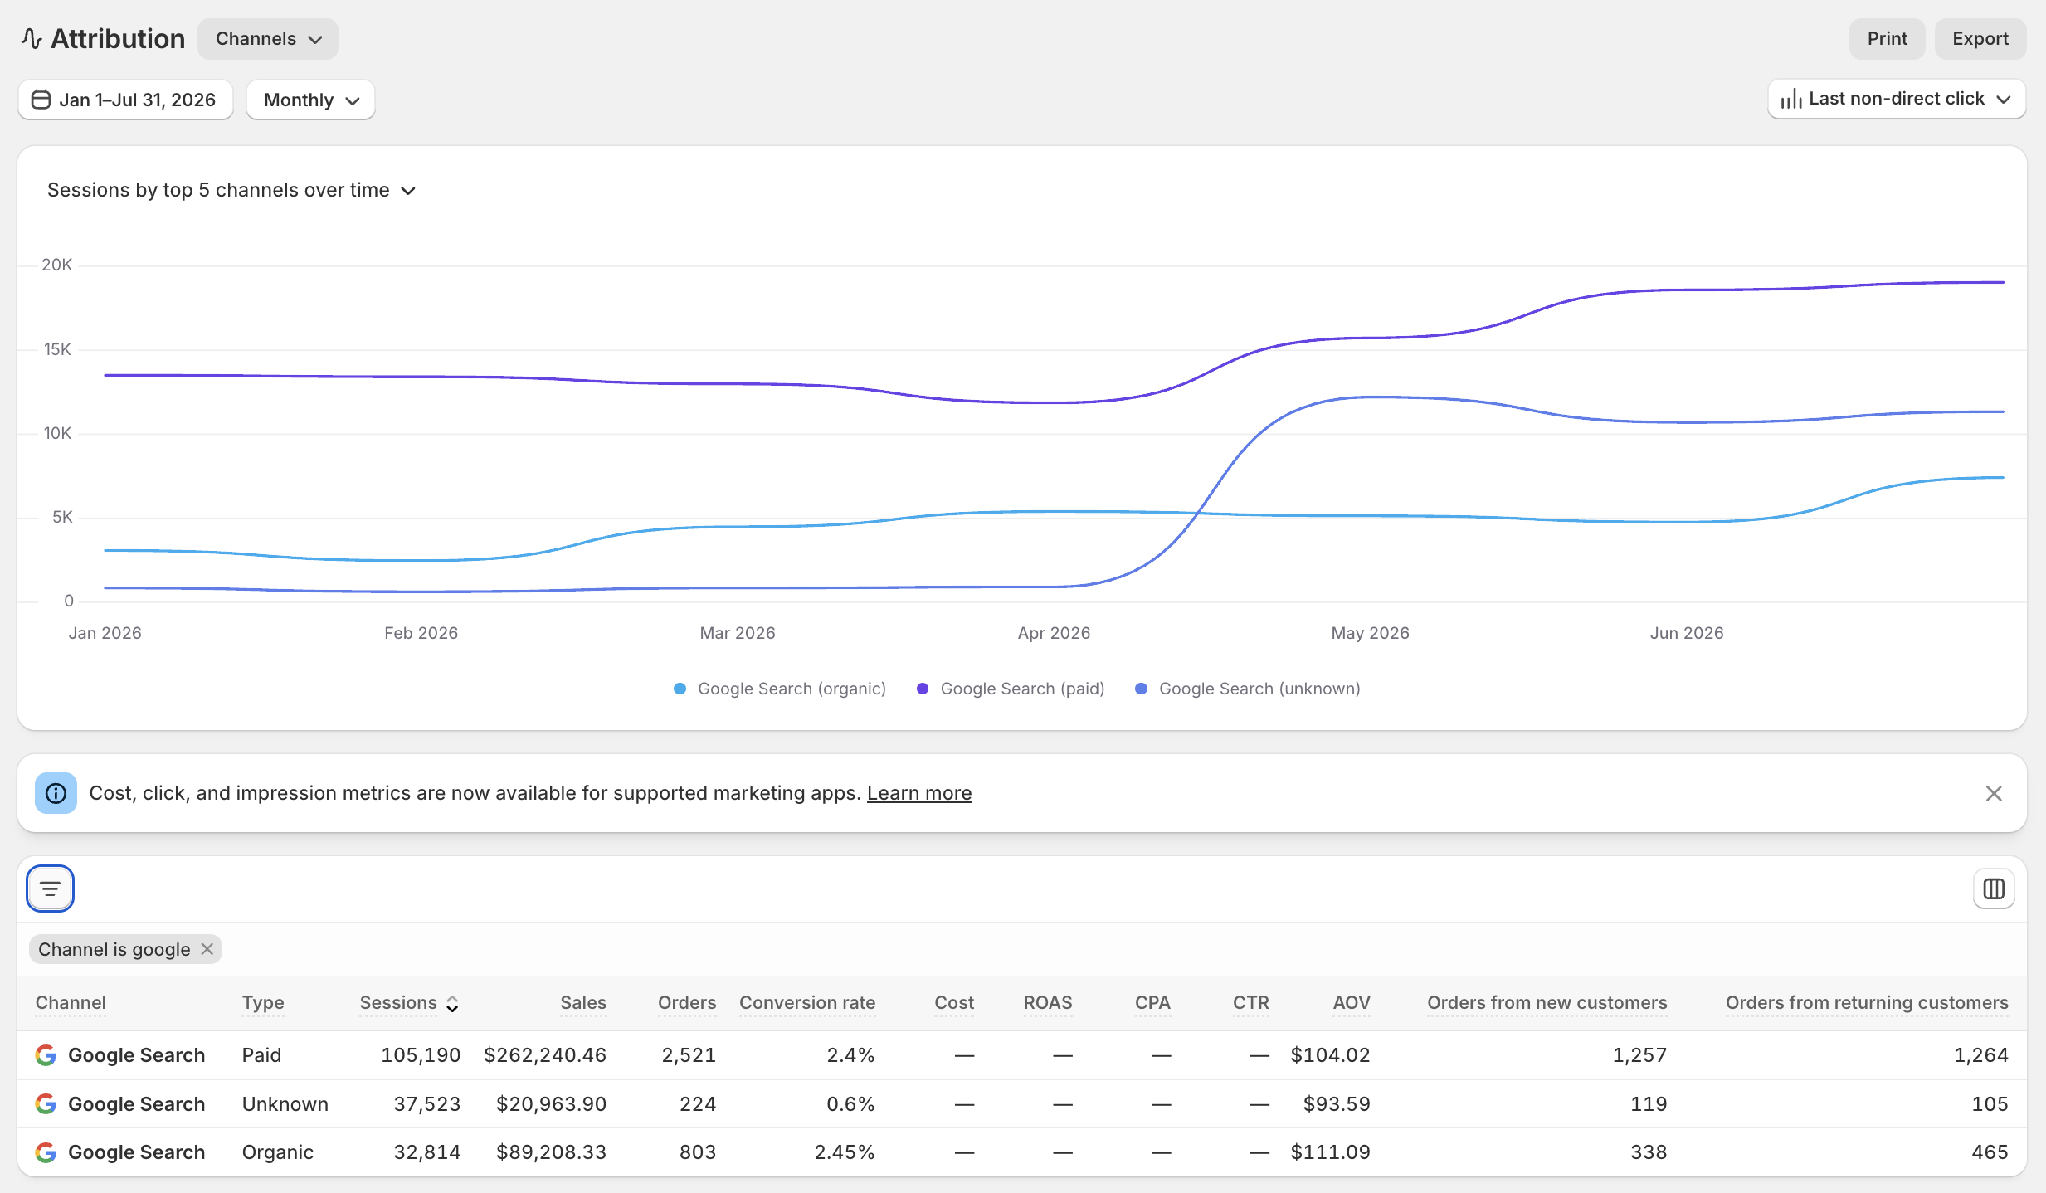Click the CPA column header
2046x1193 pixels.
1153,1003
